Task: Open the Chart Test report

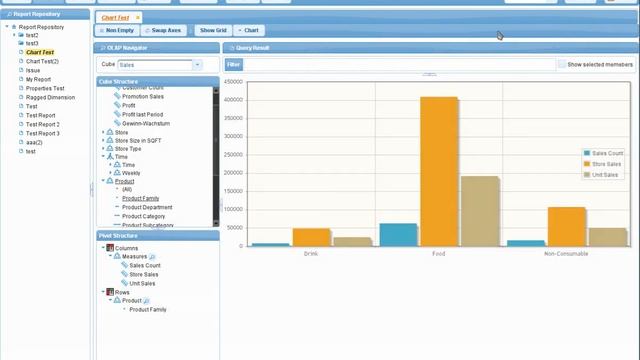Action: tap(40, 52)
